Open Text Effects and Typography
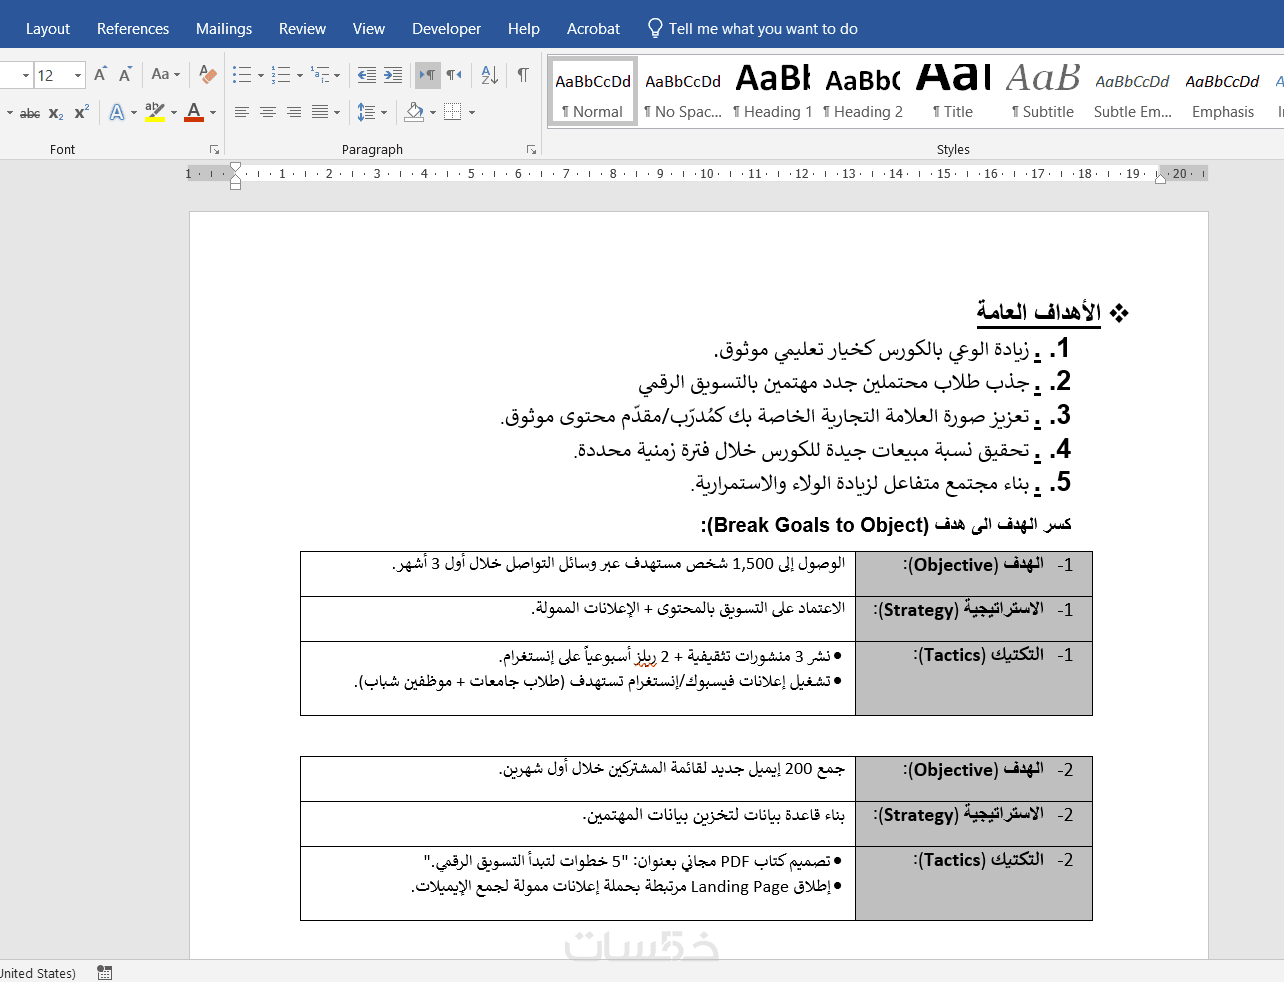The width and height of the screenshot is (1284, 982). (117, 112)
